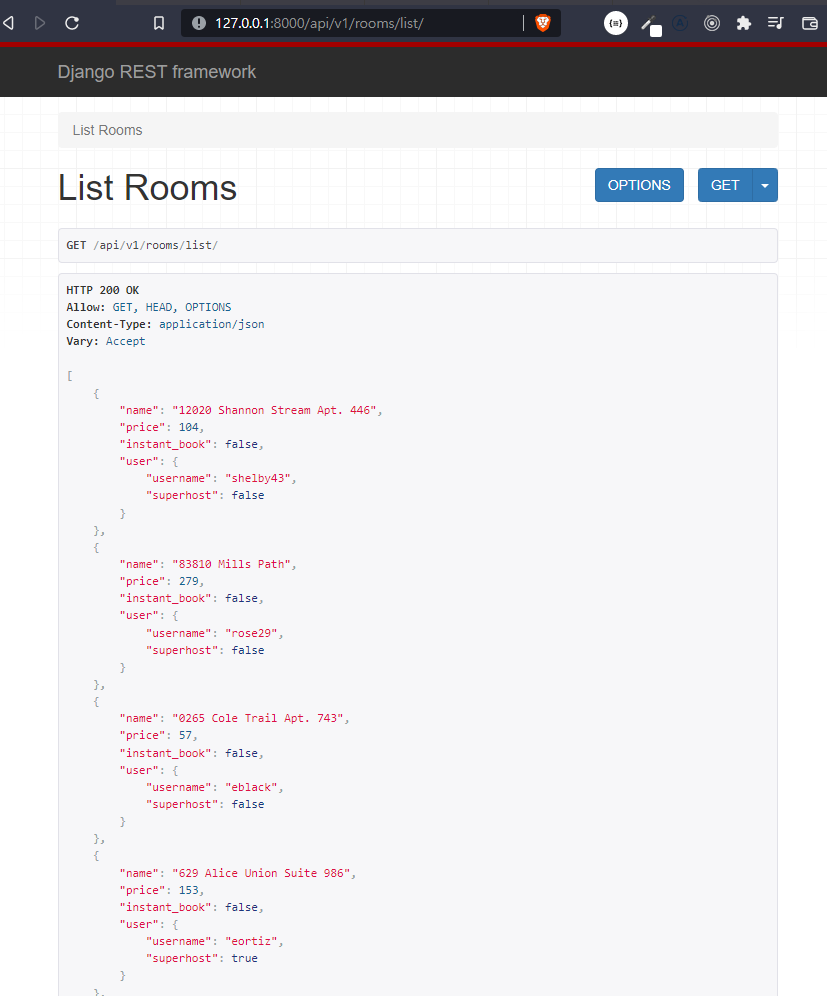This screenshot has width=827, height=996.
Task: Click the price value 57
Action: tap(185, 736)
